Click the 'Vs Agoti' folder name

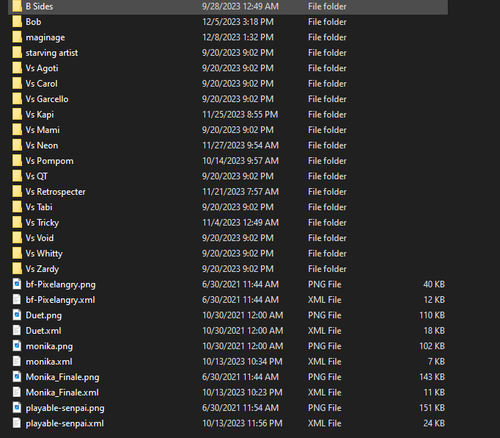[42, 68]
